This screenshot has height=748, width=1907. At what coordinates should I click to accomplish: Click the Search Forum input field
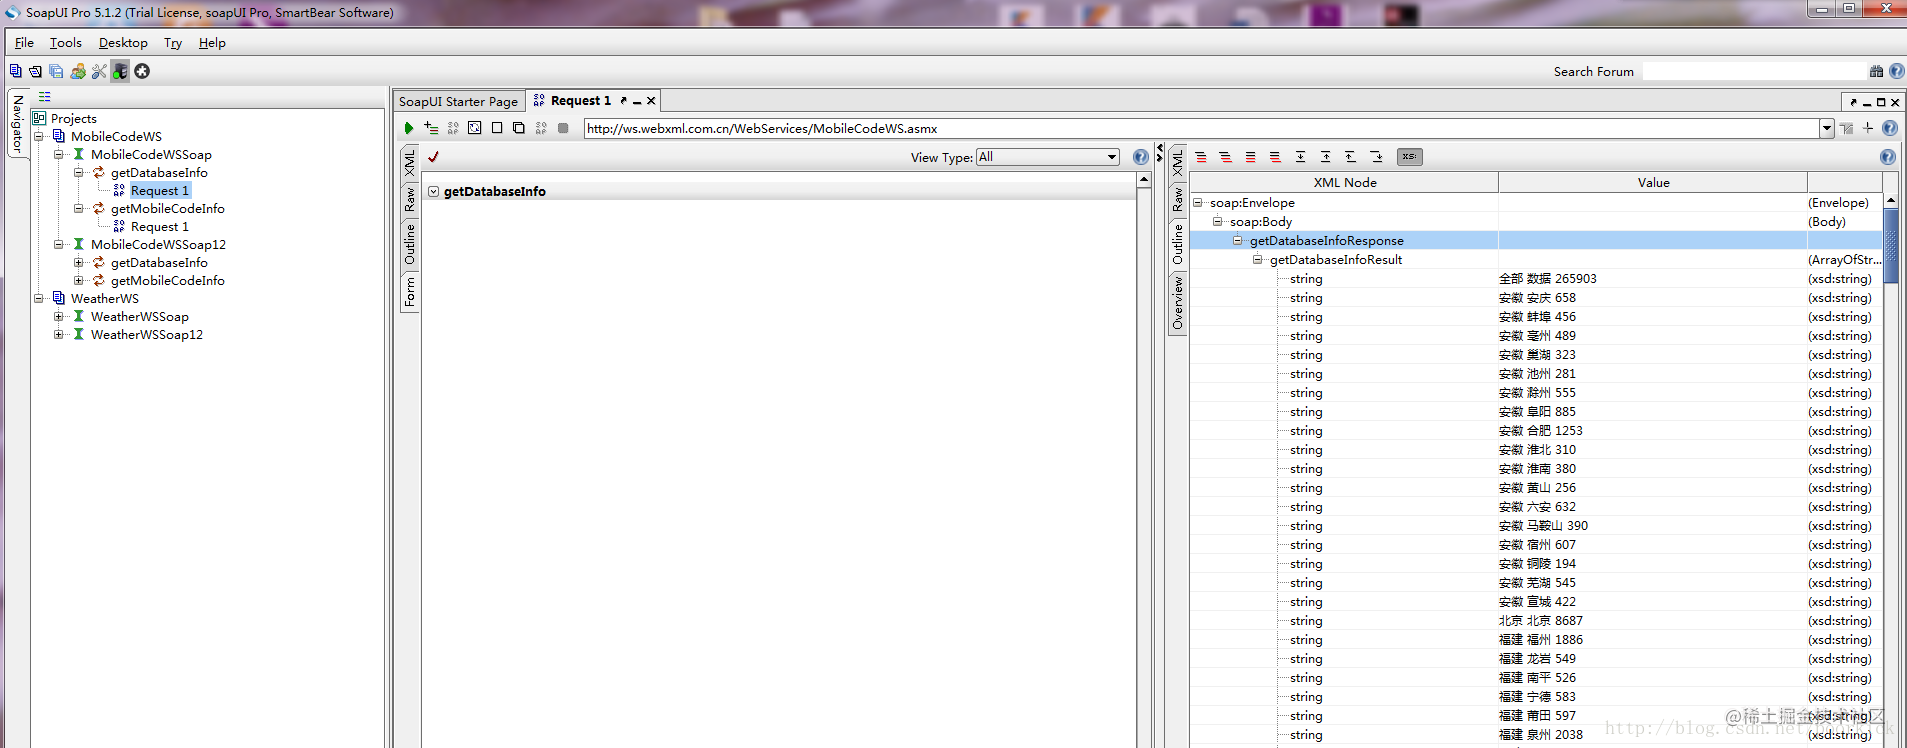1754,71
